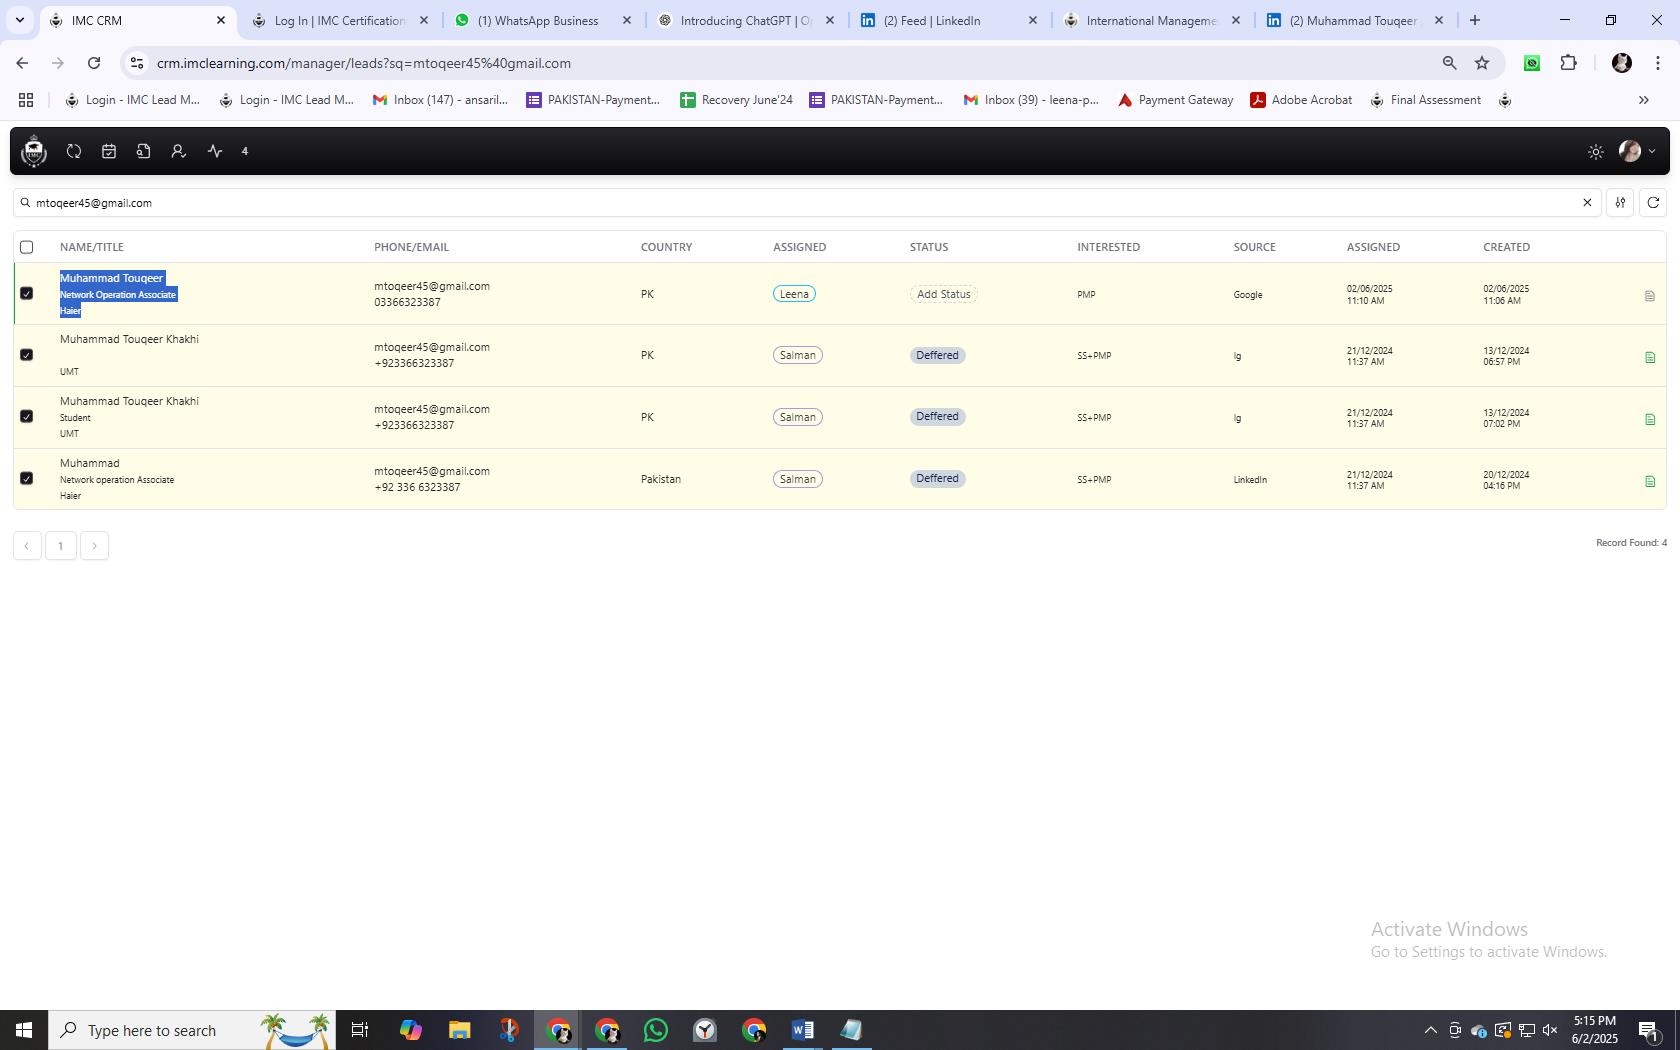Open Word from the taskbar
Viewport: 1680px width, 1050px height.
pyautogui.click(x=802, y=1030)
